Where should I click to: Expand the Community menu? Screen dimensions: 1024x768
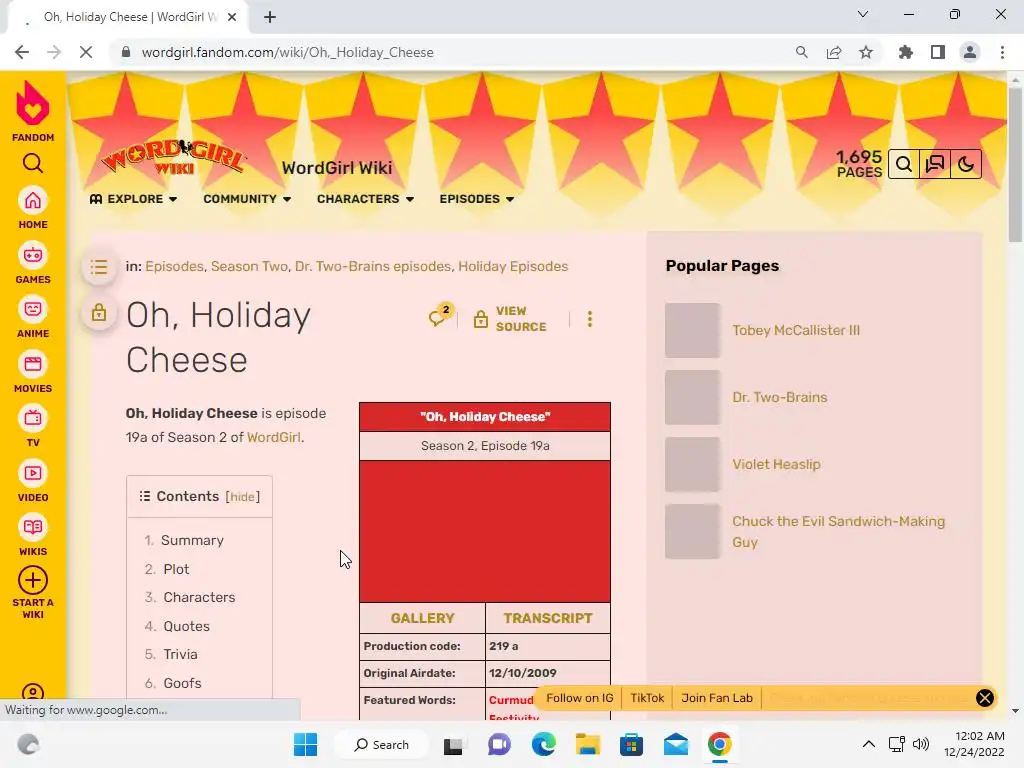[x=247, y=199]
